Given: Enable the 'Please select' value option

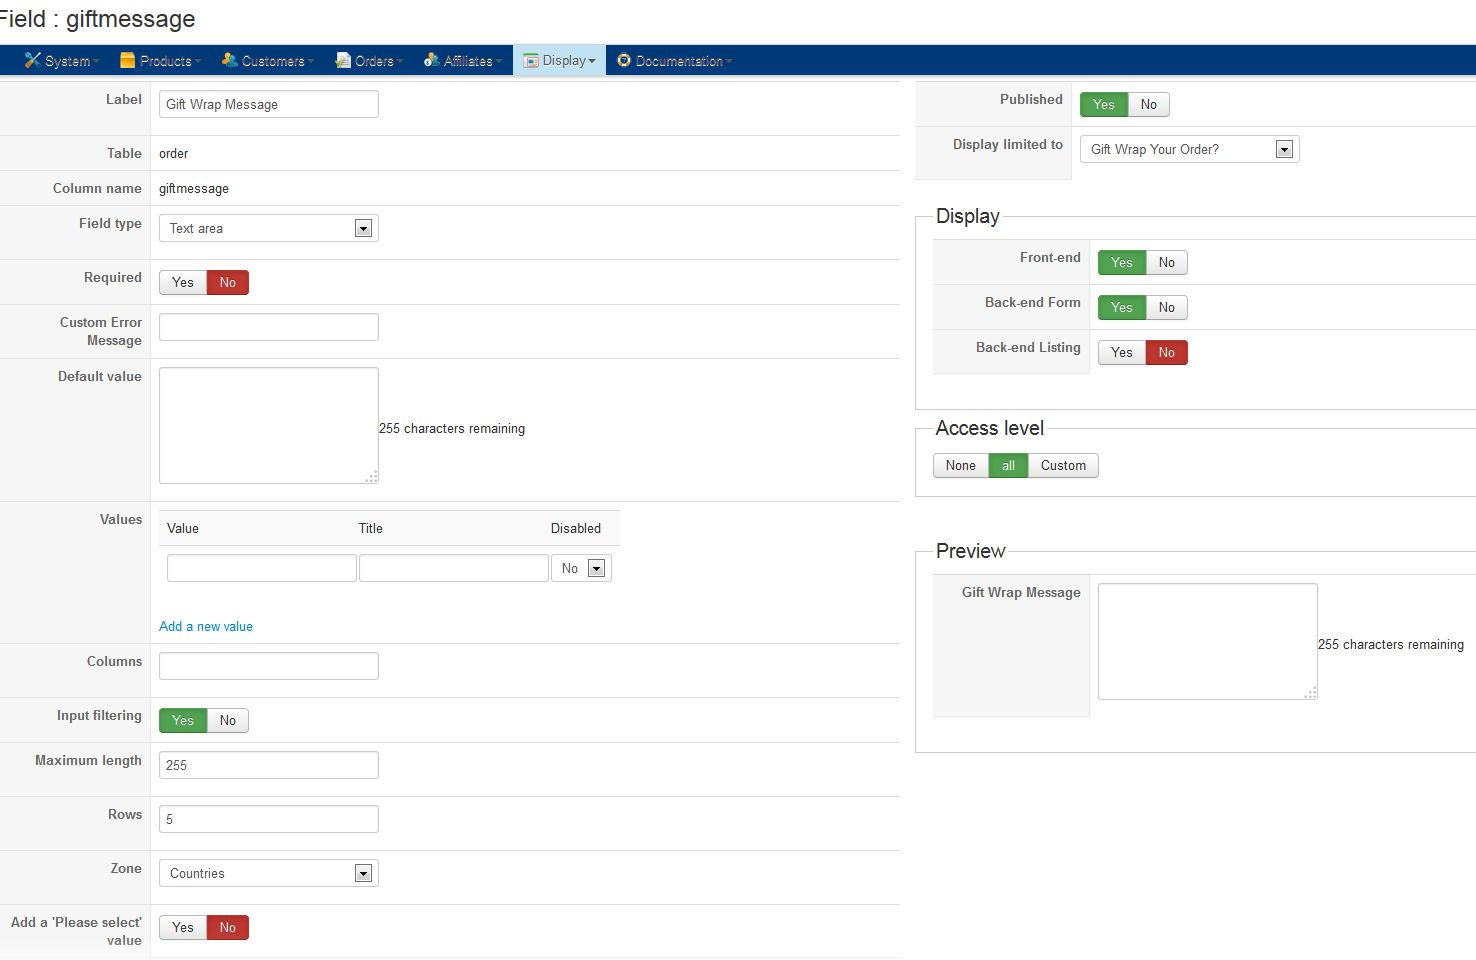Looking at the screenshot, I should (183, 928).
